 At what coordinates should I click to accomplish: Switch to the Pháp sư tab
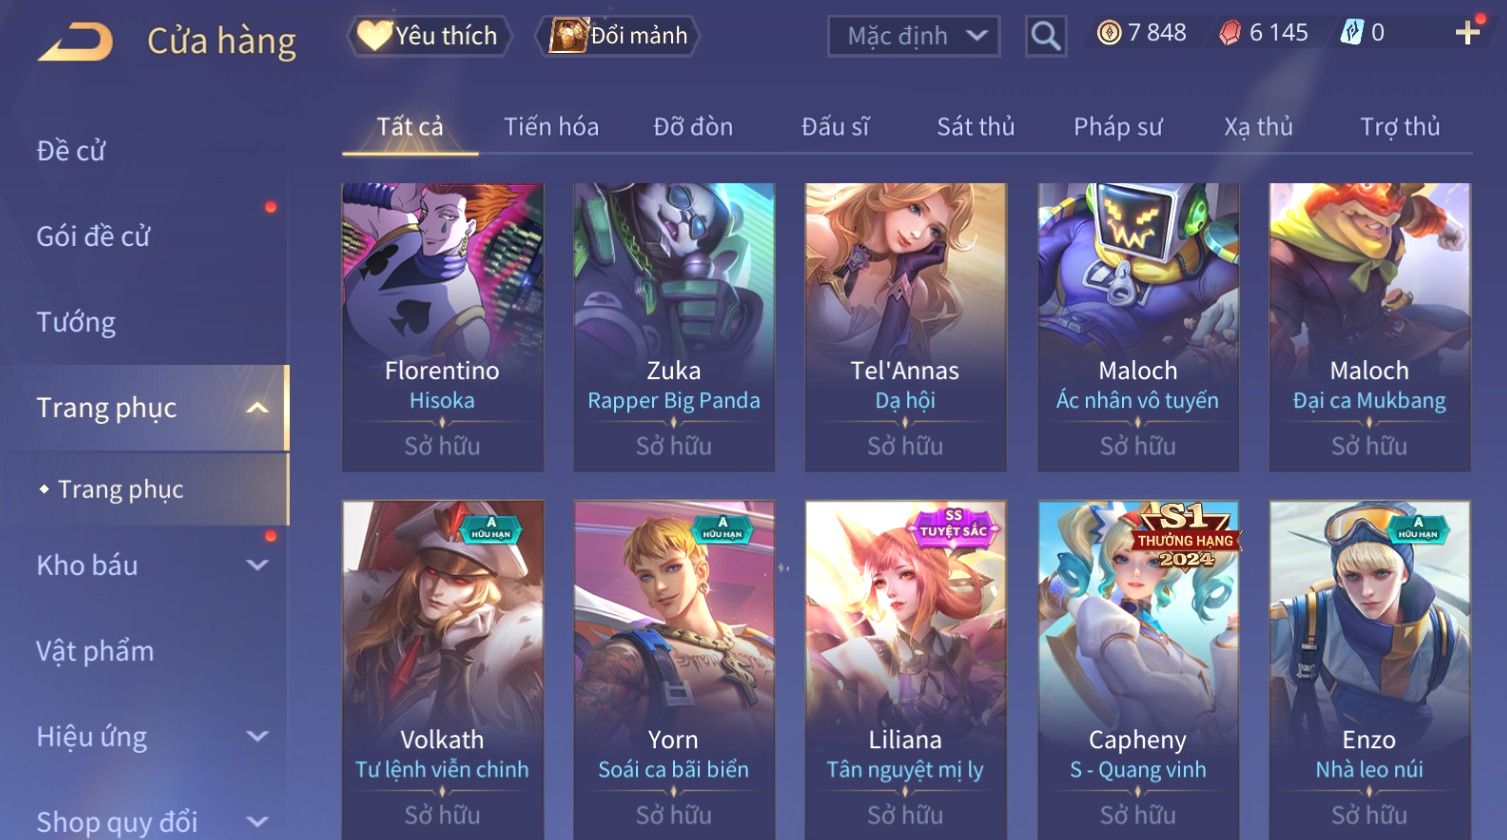(1118, 127)
